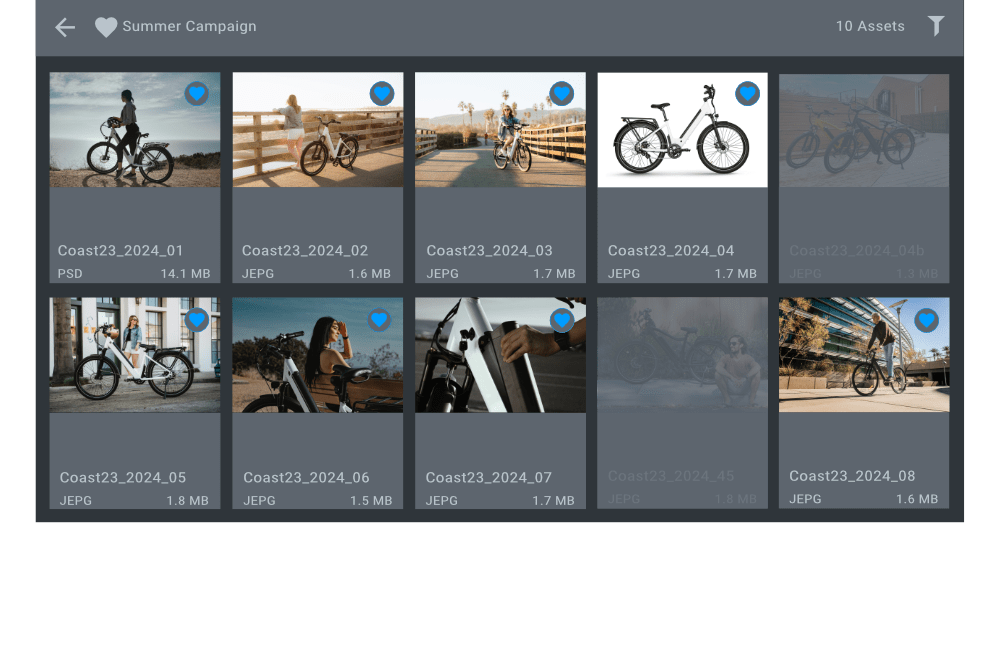Toggle favorite heart on Coast23_2024_02
1000x667 pixels.
(381, 94)
